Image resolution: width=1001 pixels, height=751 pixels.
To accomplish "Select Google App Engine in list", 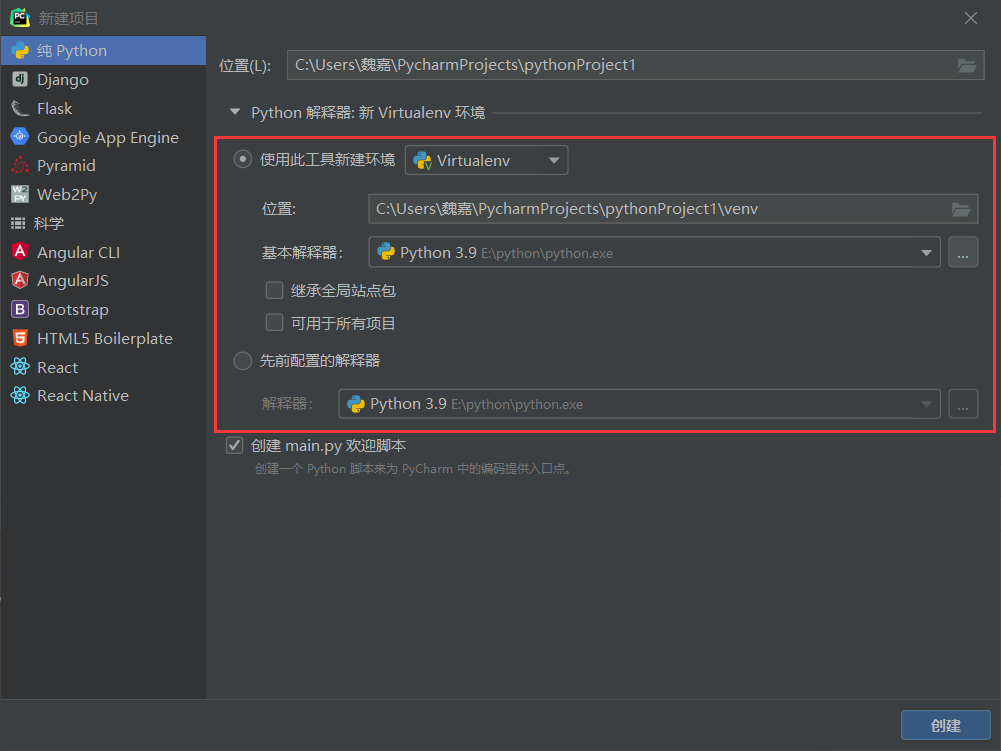I will [x=103, y=137].
